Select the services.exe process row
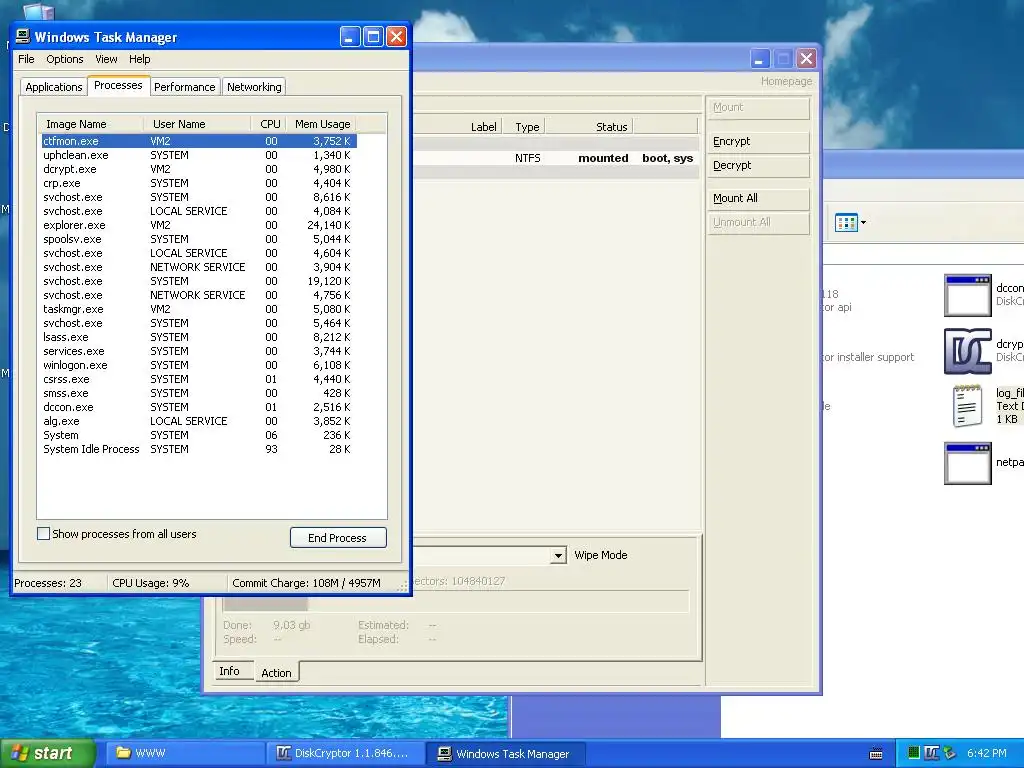The image size is (1024, 768). 199,351
